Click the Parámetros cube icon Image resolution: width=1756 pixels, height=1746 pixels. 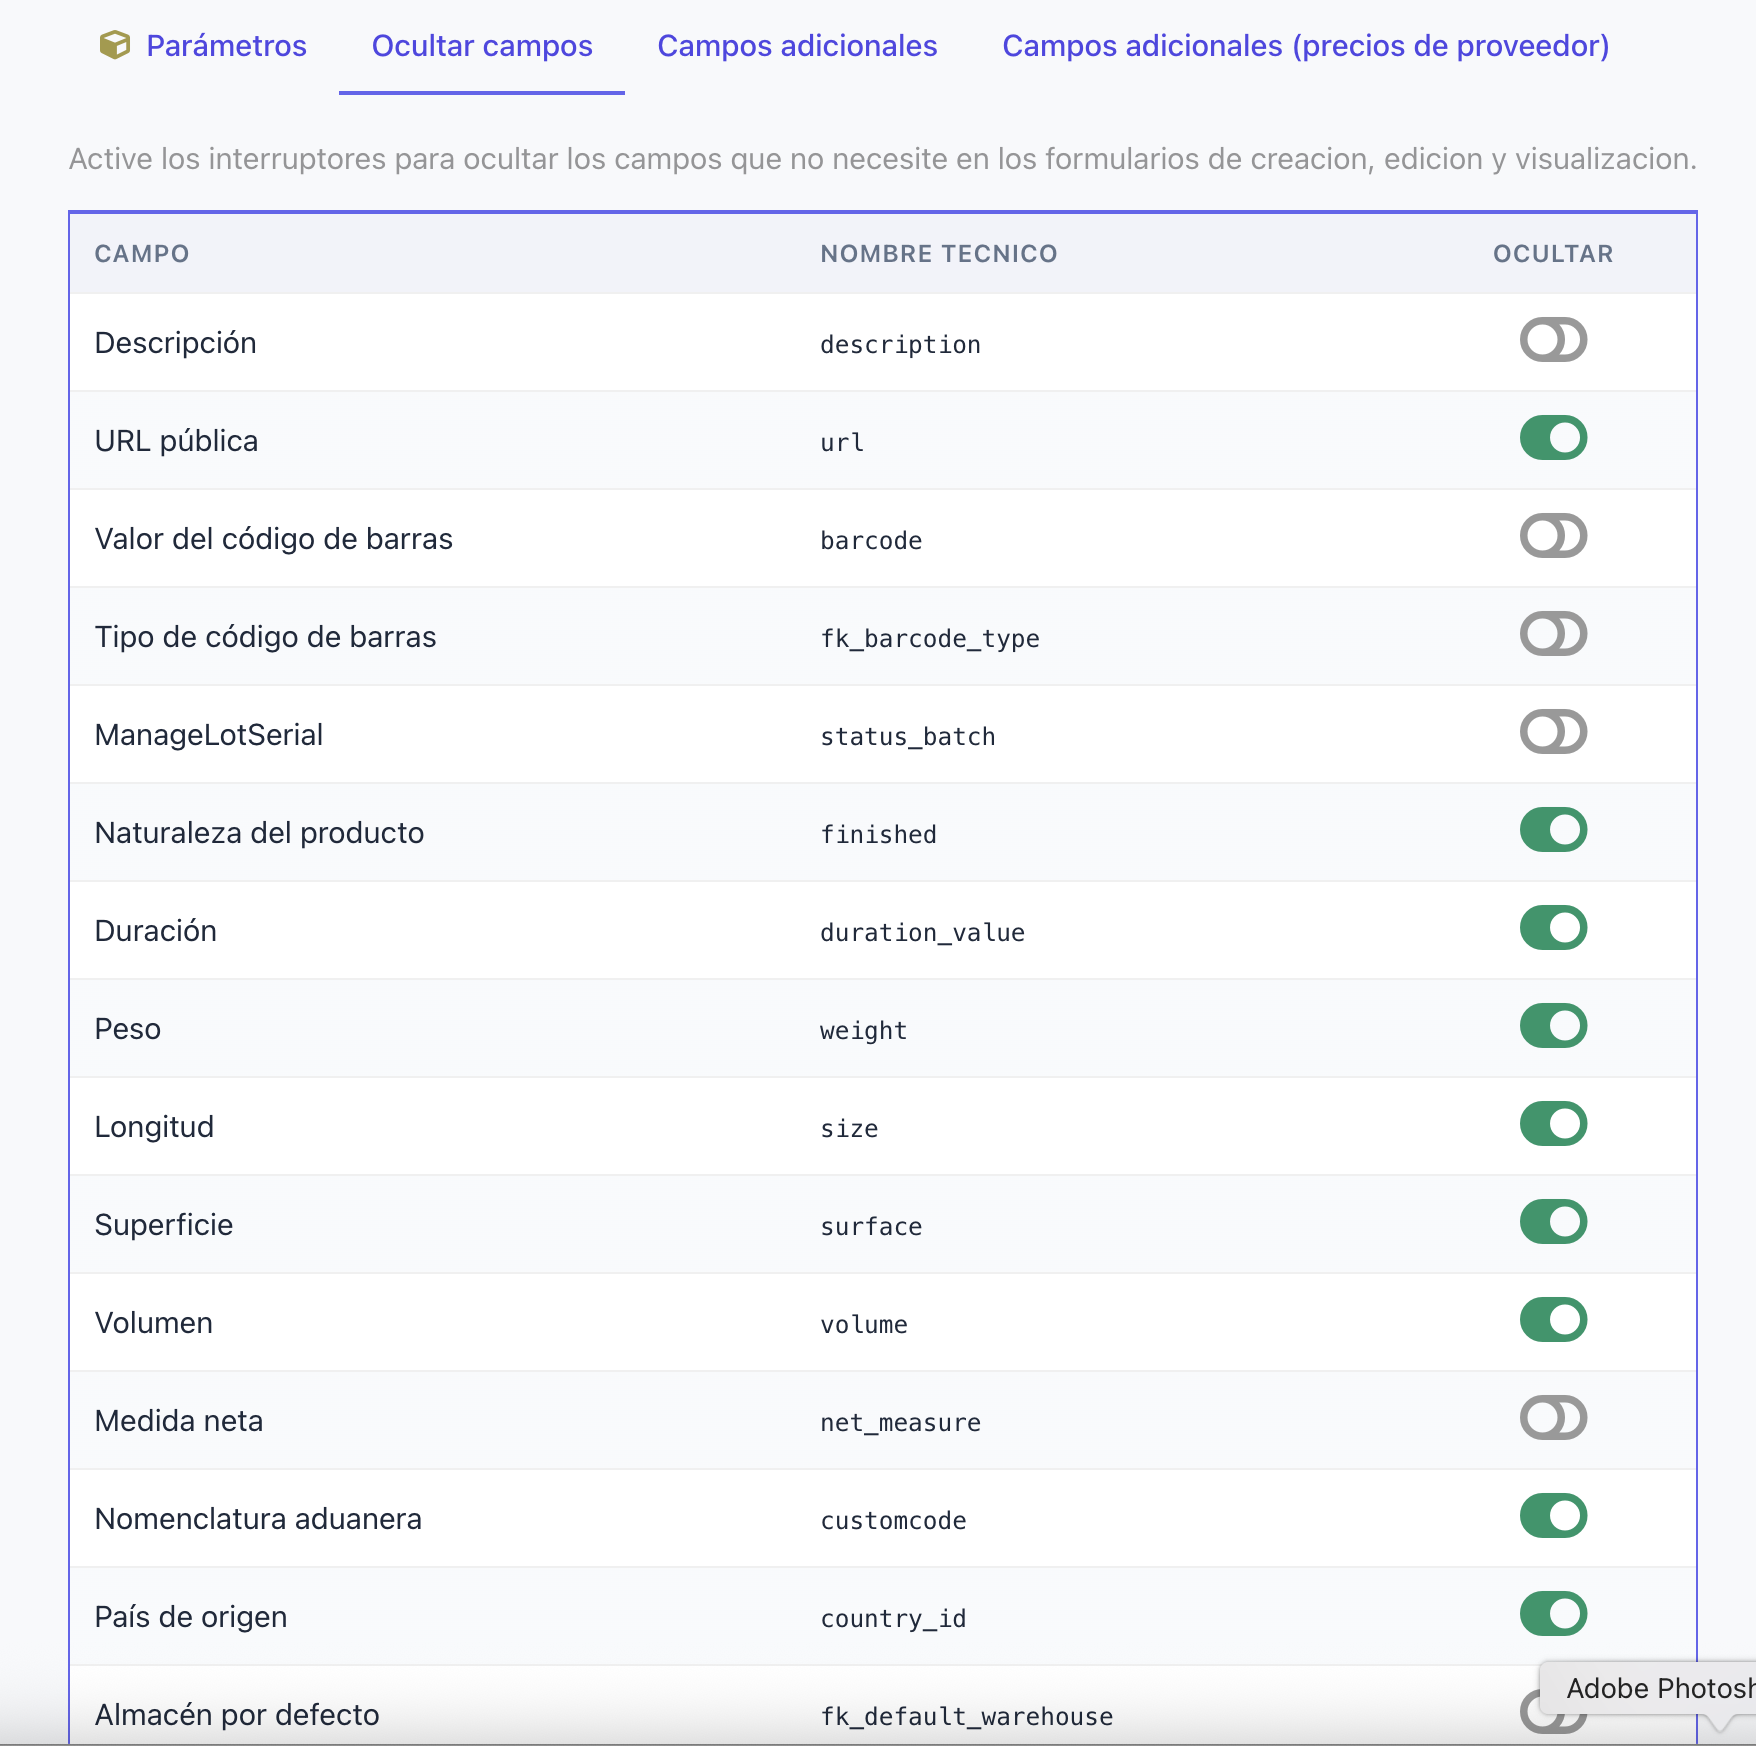coord(115,45)
